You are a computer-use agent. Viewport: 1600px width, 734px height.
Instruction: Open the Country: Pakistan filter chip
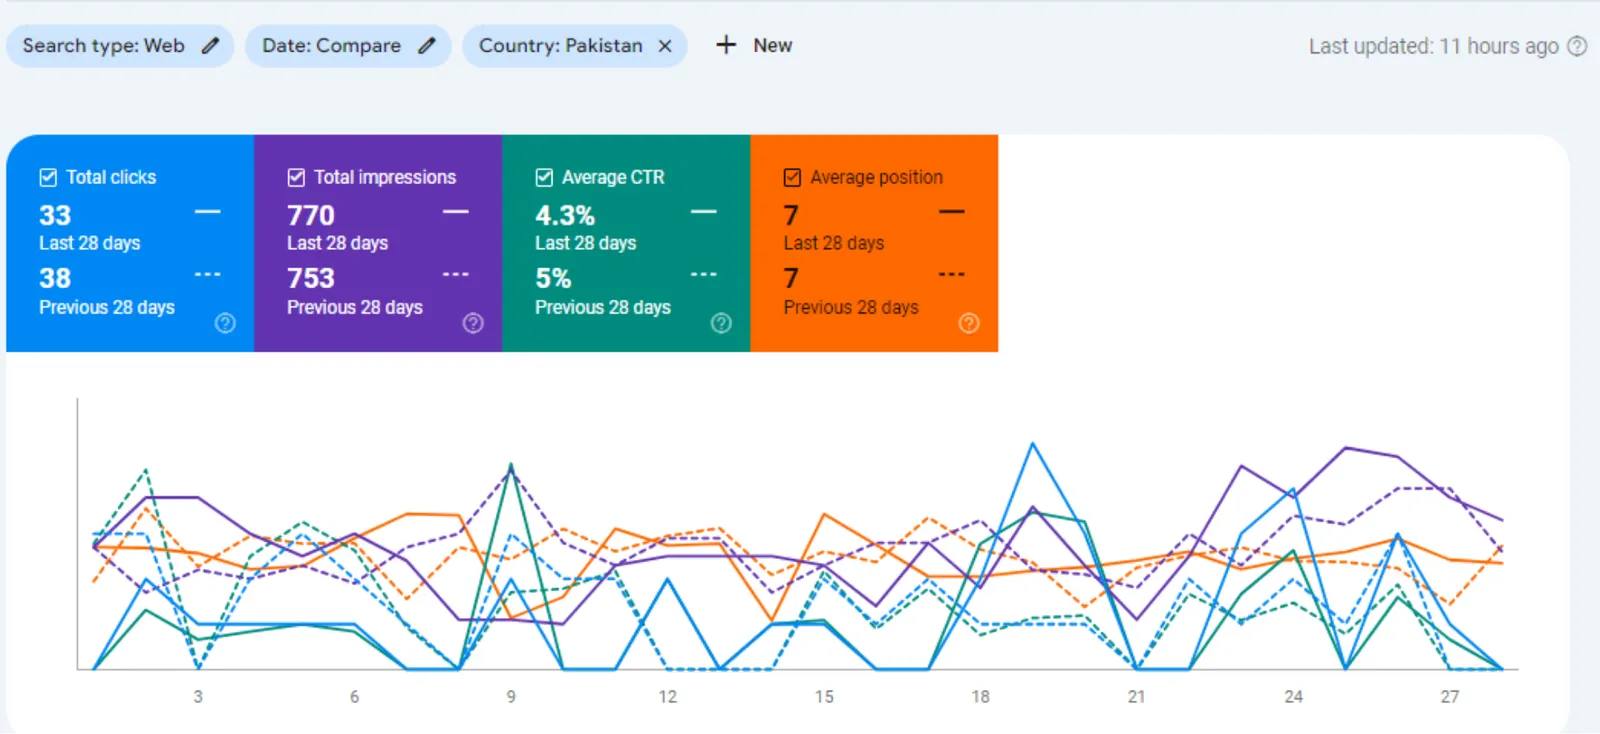(574, 46)
